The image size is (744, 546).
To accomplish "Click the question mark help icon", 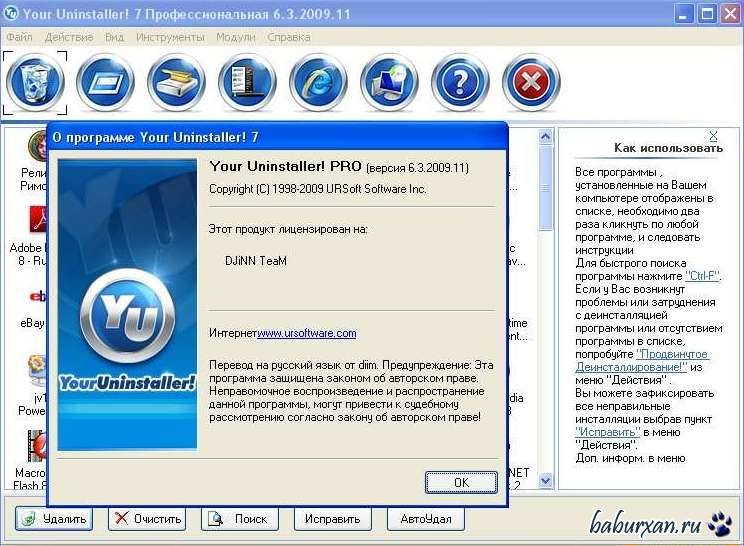I will pyautogui.click(x=460, y=83).
